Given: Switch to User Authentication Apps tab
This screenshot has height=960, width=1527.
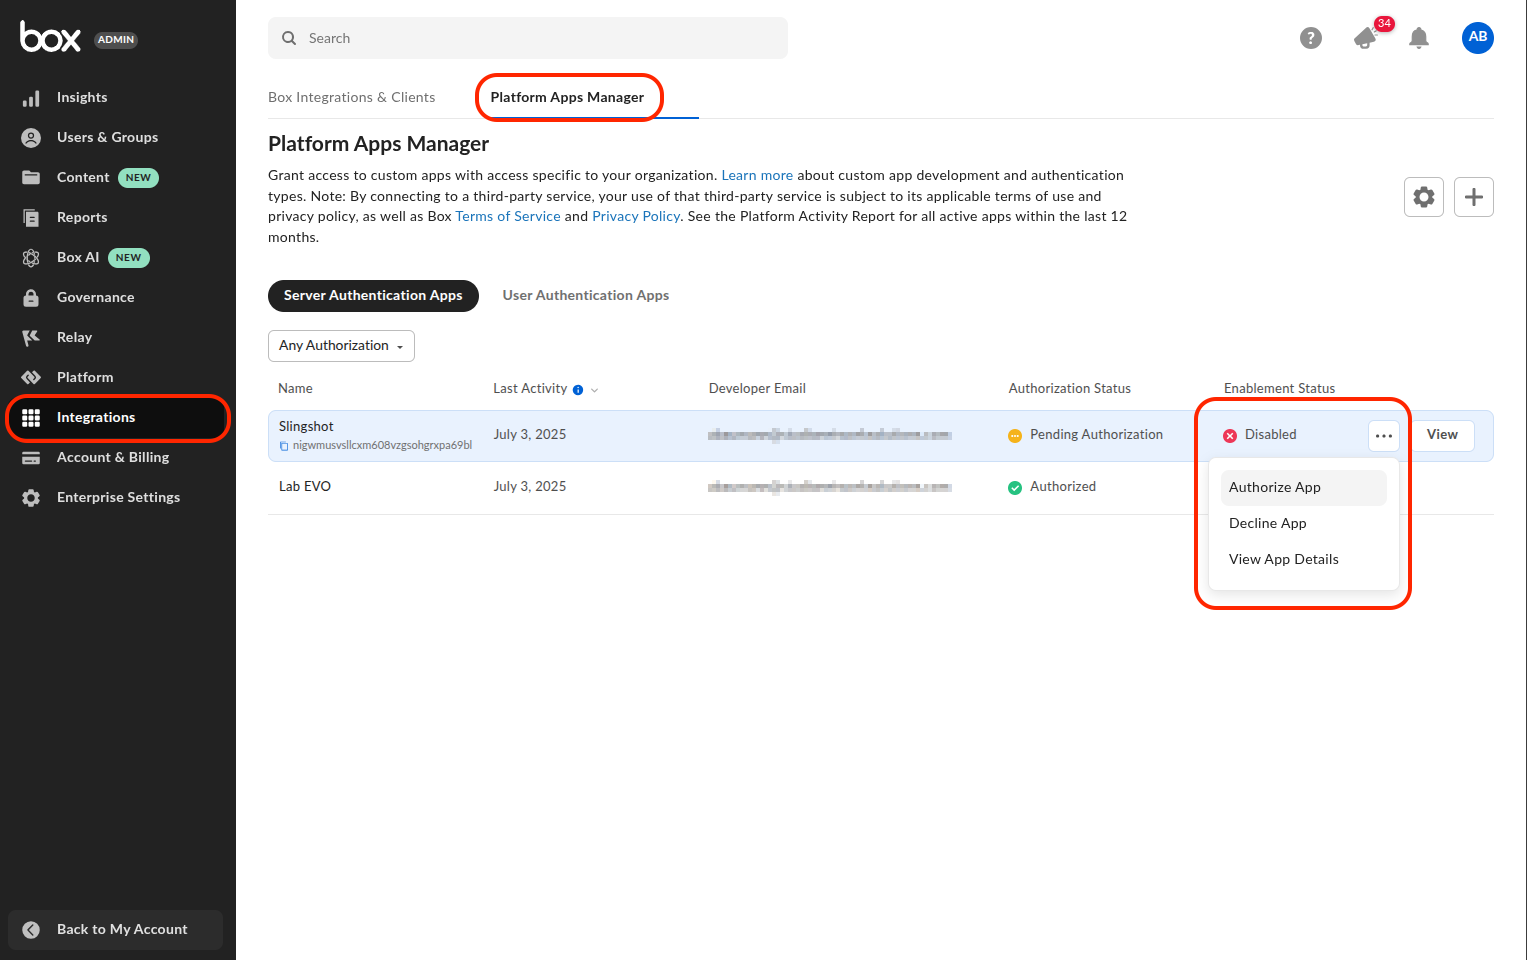Looking at the screenshot, I should 586,296.
